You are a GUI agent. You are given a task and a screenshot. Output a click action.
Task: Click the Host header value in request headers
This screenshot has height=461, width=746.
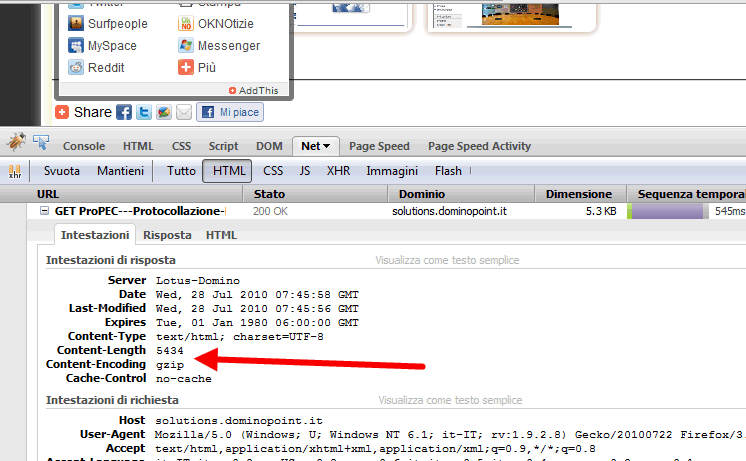[239, 421]
